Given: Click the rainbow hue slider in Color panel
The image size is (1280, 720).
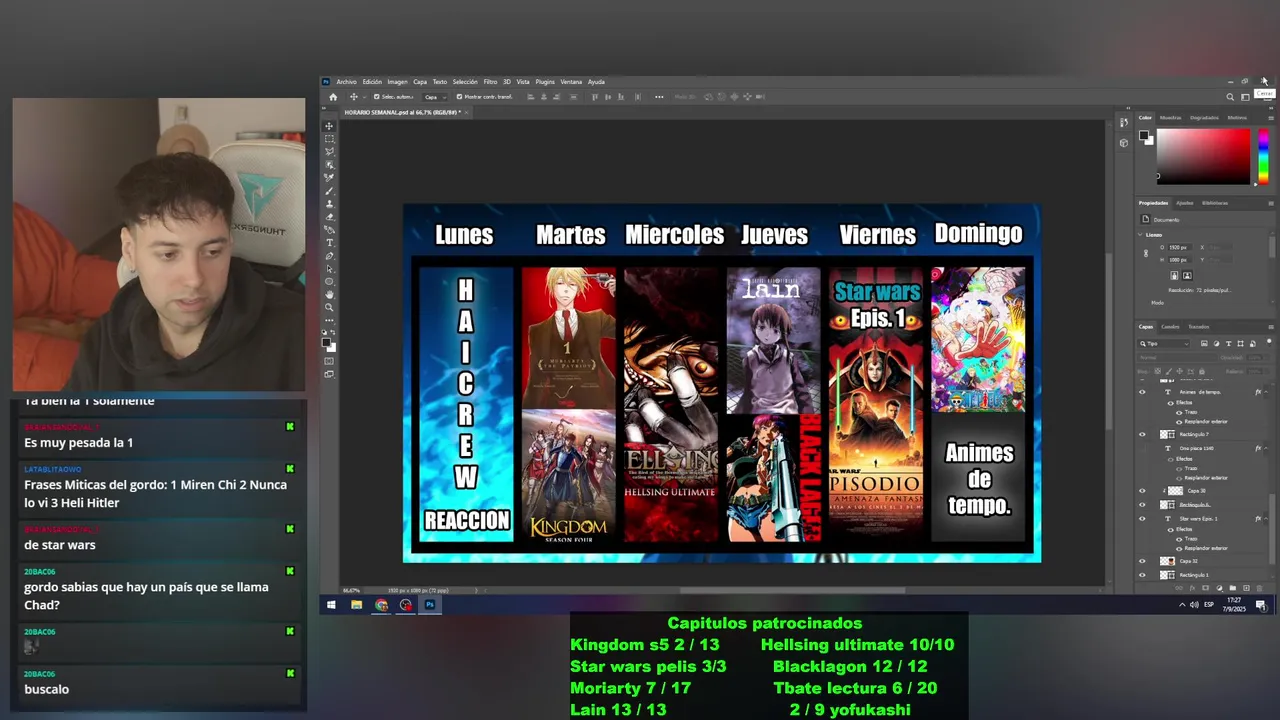Looking at the screenshot, I should point(1263,156).
